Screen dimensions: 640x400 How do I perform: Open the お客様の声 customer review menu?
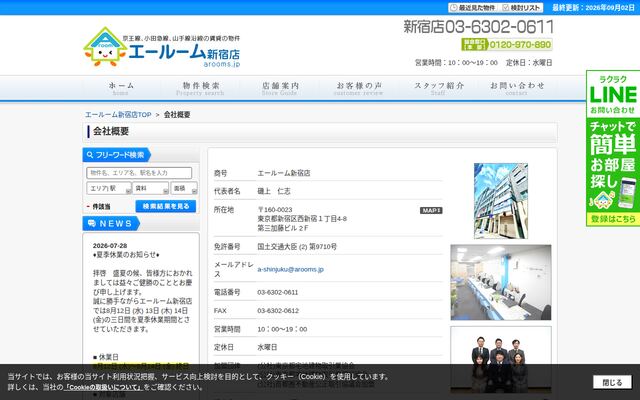(359, 88)
